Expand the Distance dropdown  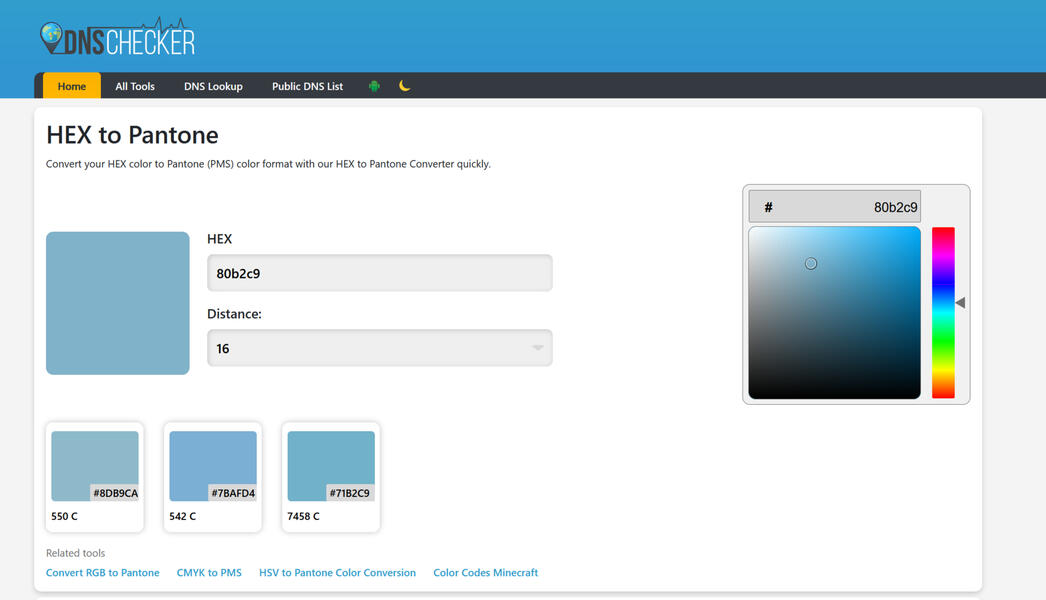[x=379, y=348]
